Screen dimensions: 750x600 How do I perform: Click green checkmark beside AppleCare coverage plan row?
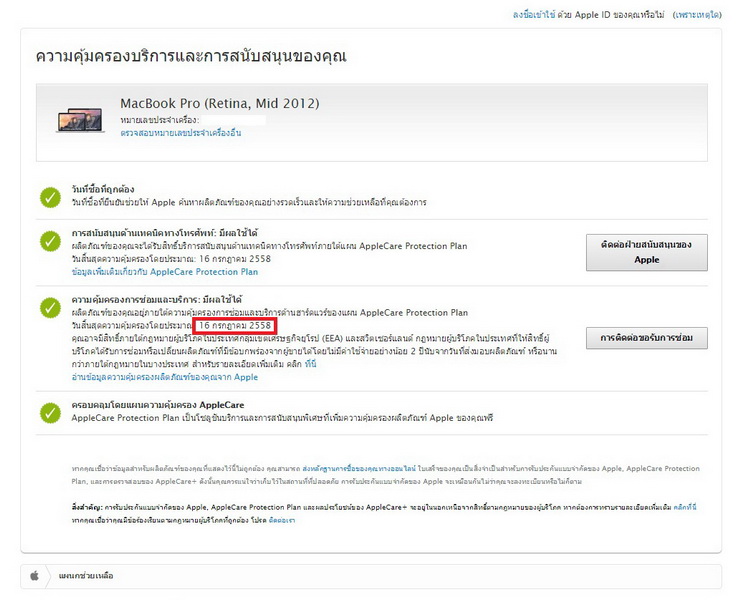(50, 413)
